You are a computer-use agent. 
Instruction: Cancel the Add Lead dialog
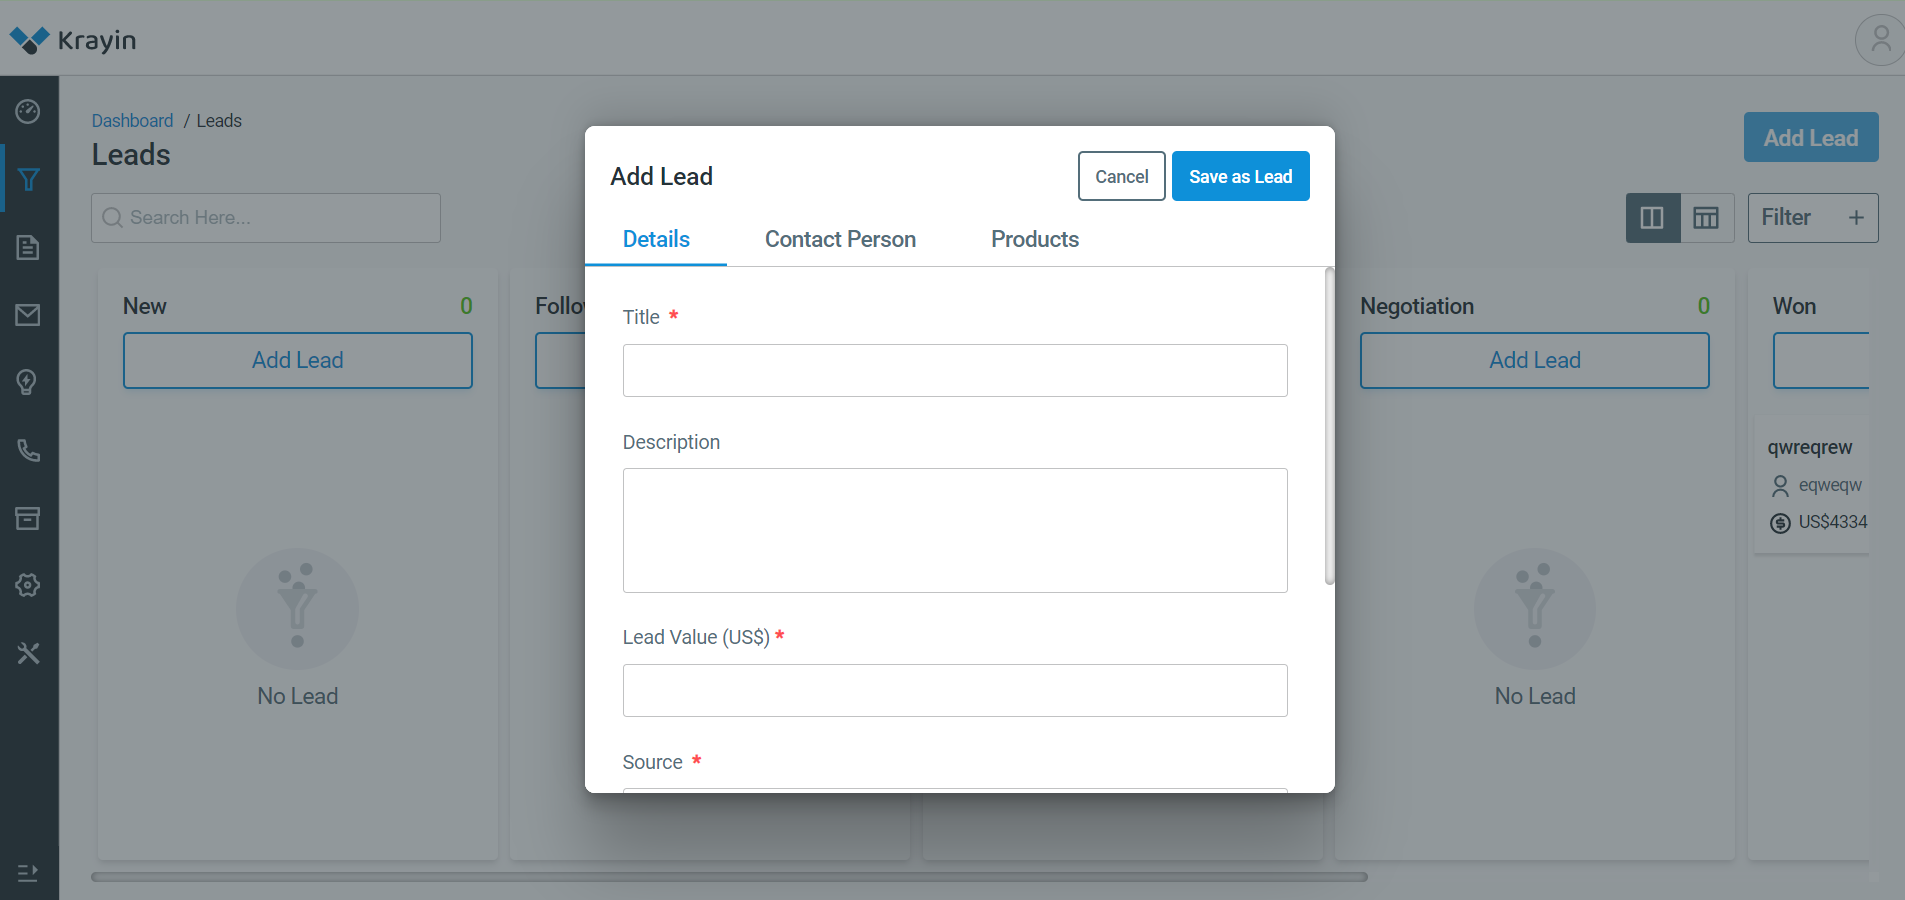pyautogui.click(x=1120, y=176)
